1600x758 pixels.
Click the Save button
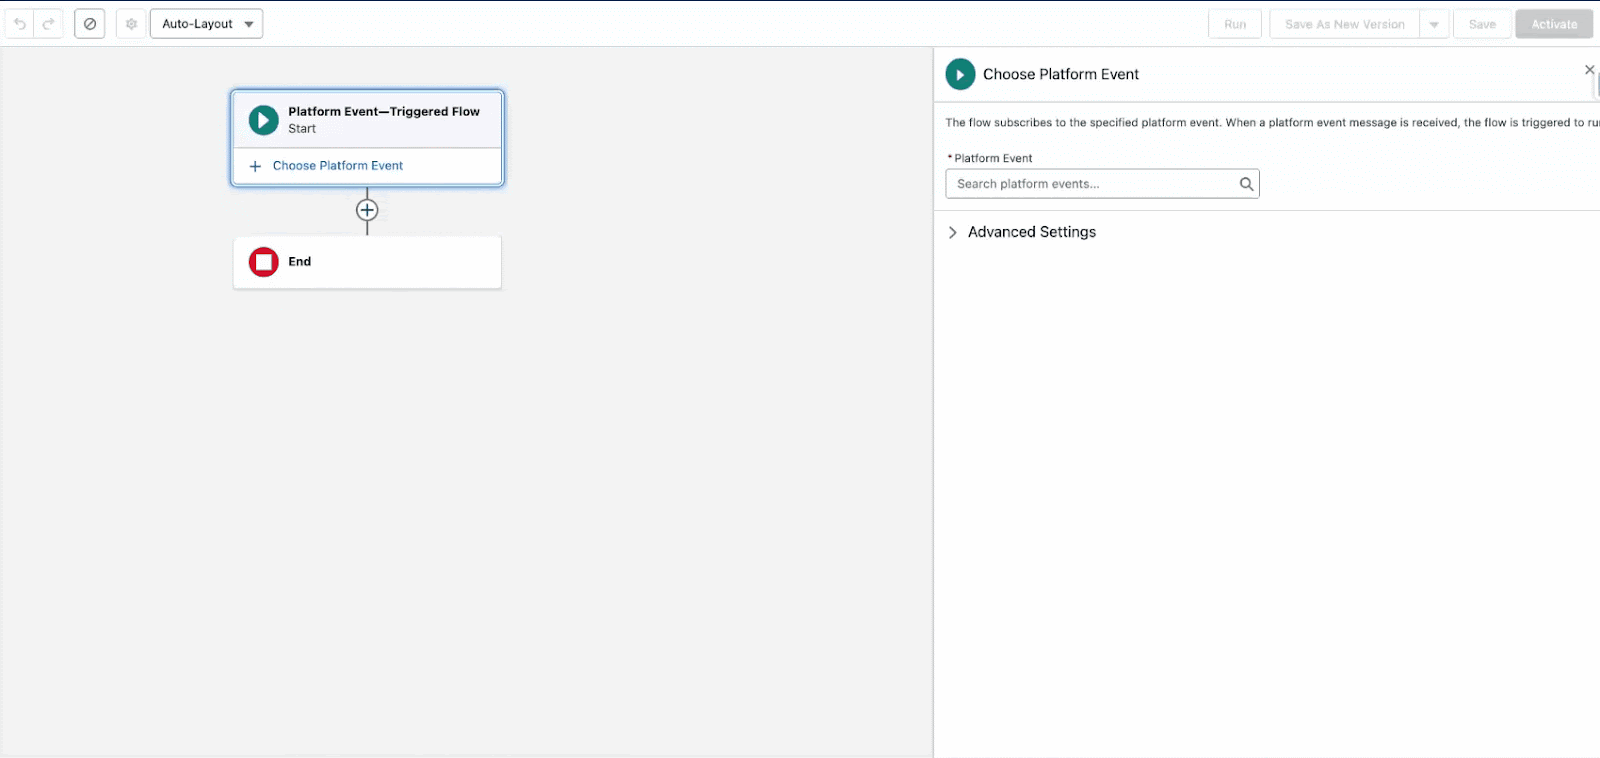click(x=1482, y=24)
